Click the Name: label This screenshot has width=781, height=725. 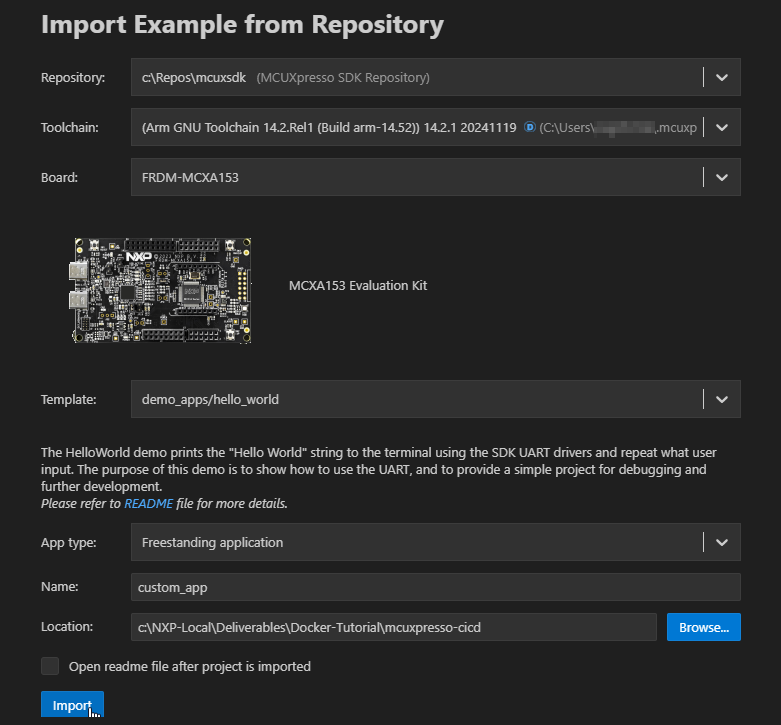point(59,587)
